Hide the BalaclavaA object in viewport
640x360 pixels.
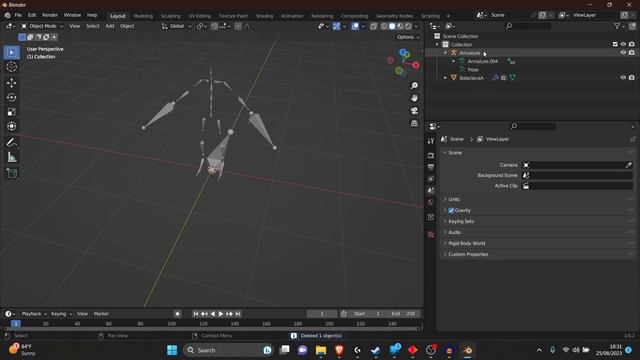coord(623,78)
